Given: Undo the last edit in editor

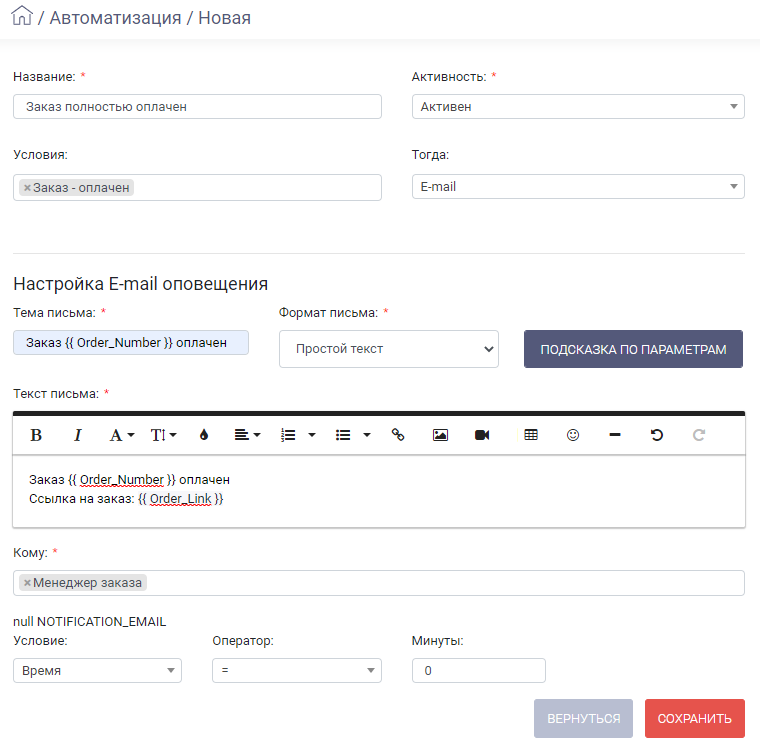Looking at the screenshot, I should (657, 435).
